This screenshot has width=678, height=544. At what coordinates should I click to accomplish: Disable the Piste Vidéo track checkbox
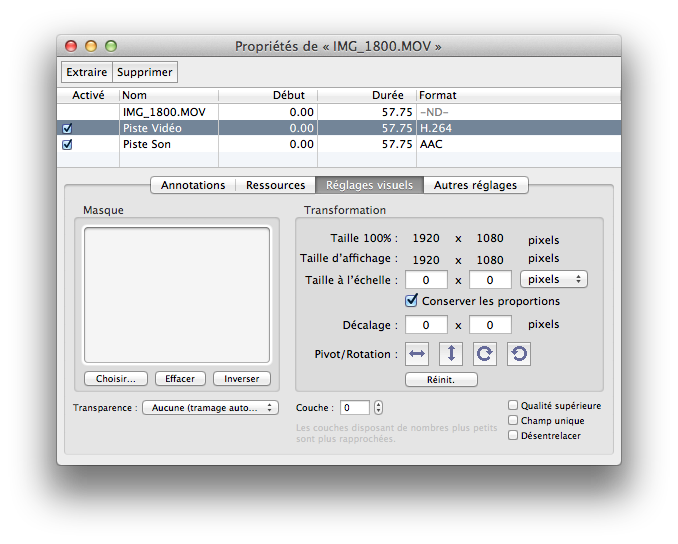67,129
